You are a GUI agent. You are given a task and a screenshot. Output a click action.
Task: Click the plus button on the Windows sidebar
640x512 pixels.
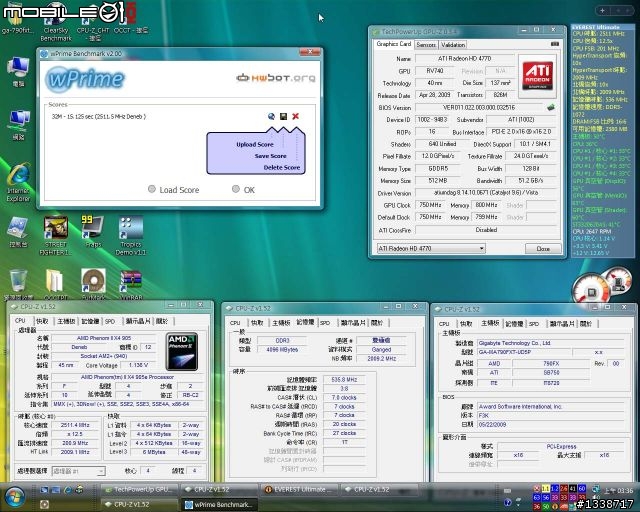tap(602, 11)
